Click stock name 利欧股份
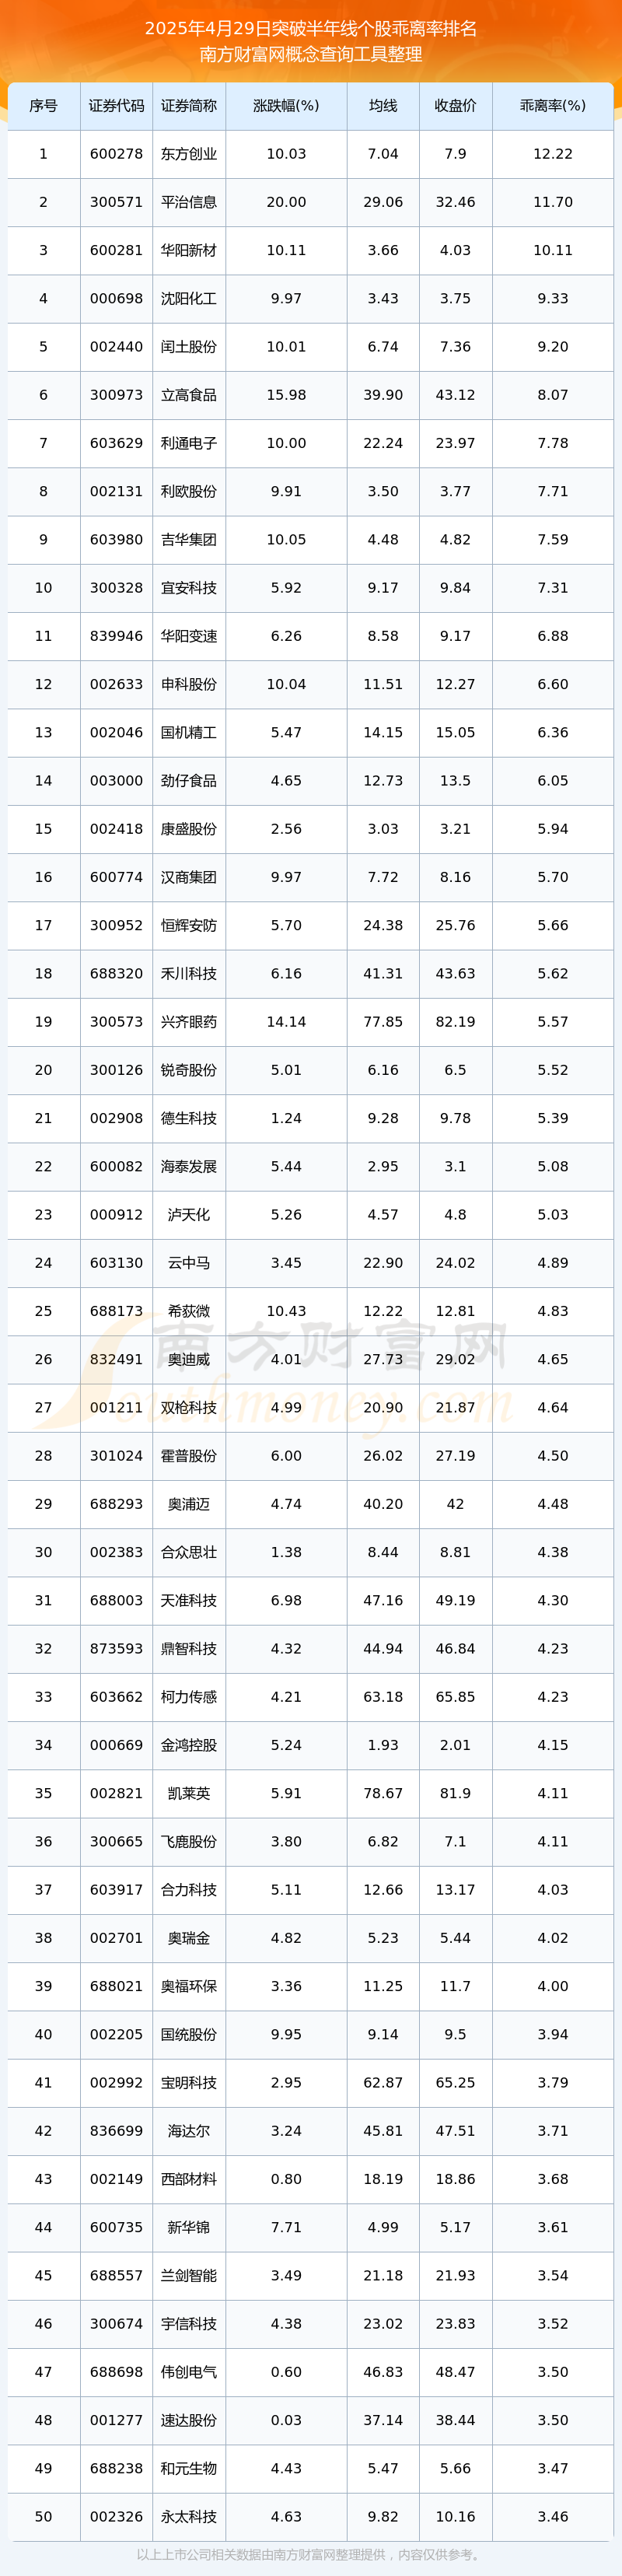622x2576 pixels. point(189,492)
